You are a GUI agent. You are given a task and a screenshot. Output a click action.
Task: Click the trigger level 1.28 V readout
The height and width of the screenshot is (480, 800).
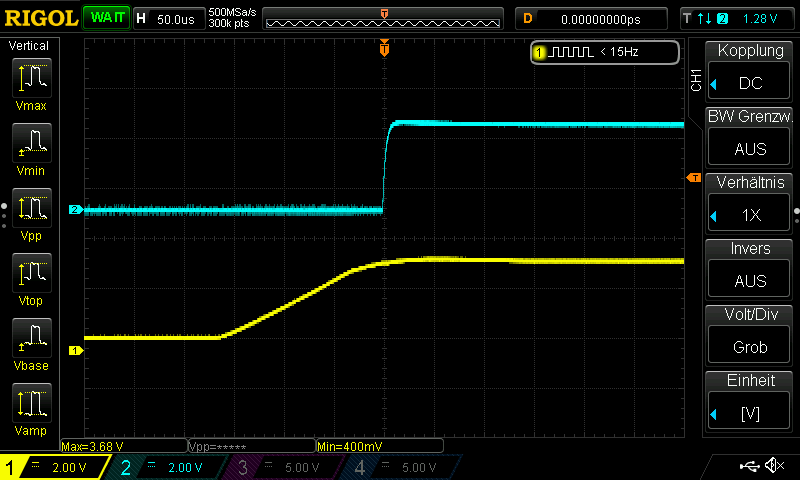760,19
